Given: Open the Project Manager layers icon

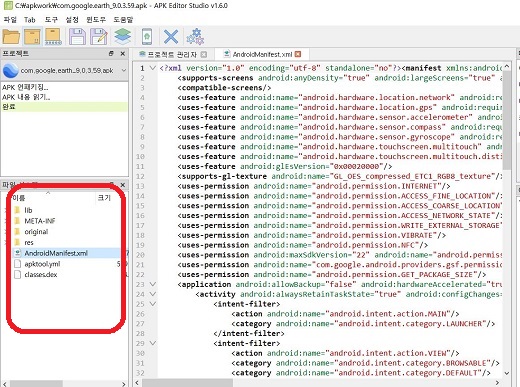Looking at the screenshot, I should 123,36.
